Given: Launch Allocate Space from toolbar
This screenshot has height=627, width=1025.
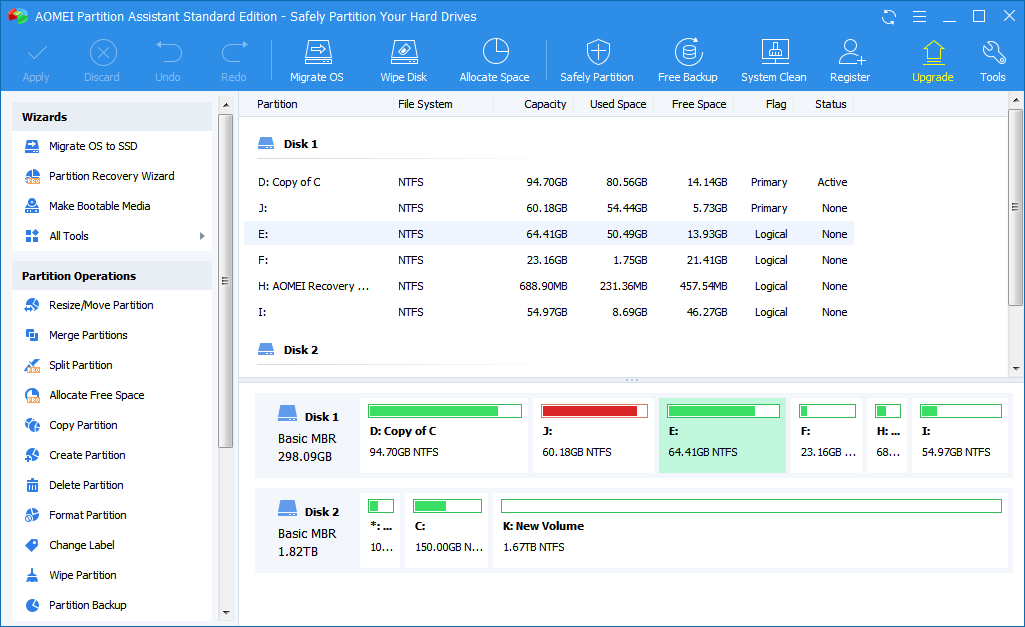Looking at the screenshot, I should (495, 61).
